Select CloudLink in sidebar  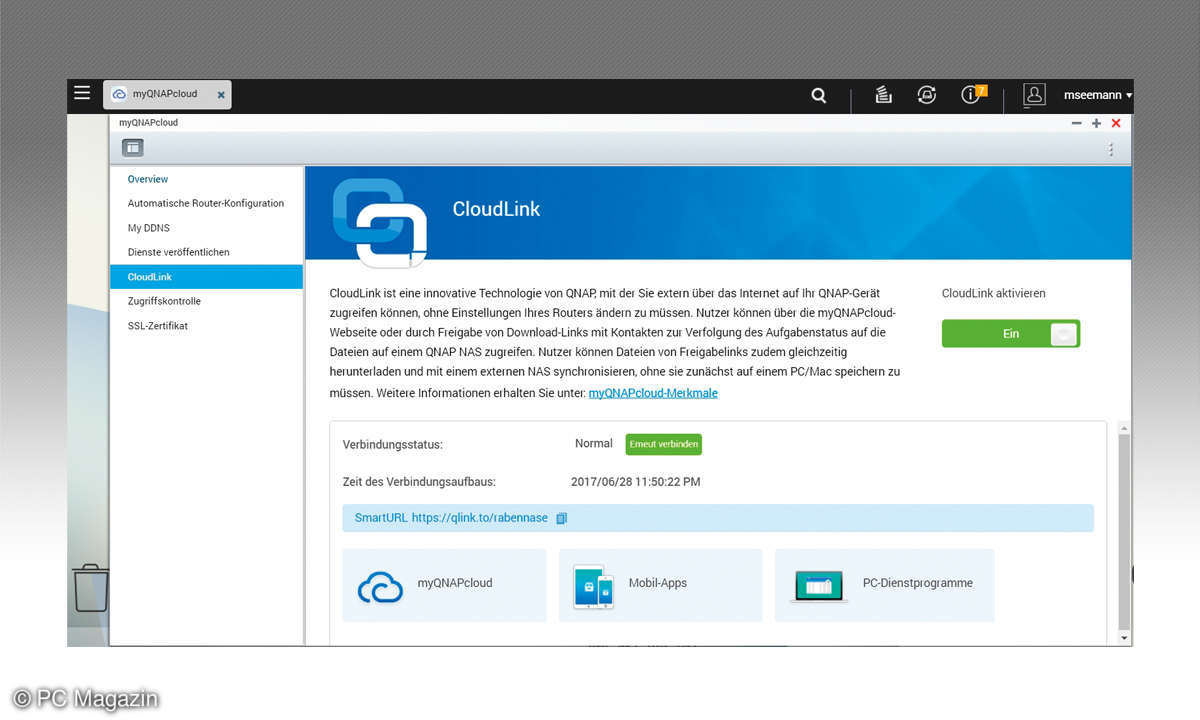[206, 277]
